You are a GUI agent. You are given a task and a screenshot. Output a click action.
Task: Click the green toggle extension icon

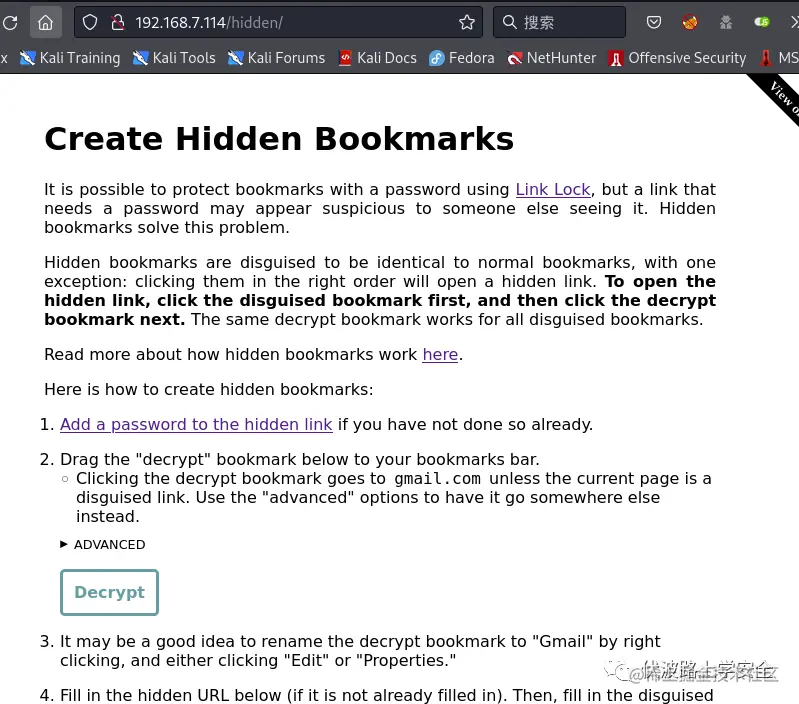pos(762,22)
